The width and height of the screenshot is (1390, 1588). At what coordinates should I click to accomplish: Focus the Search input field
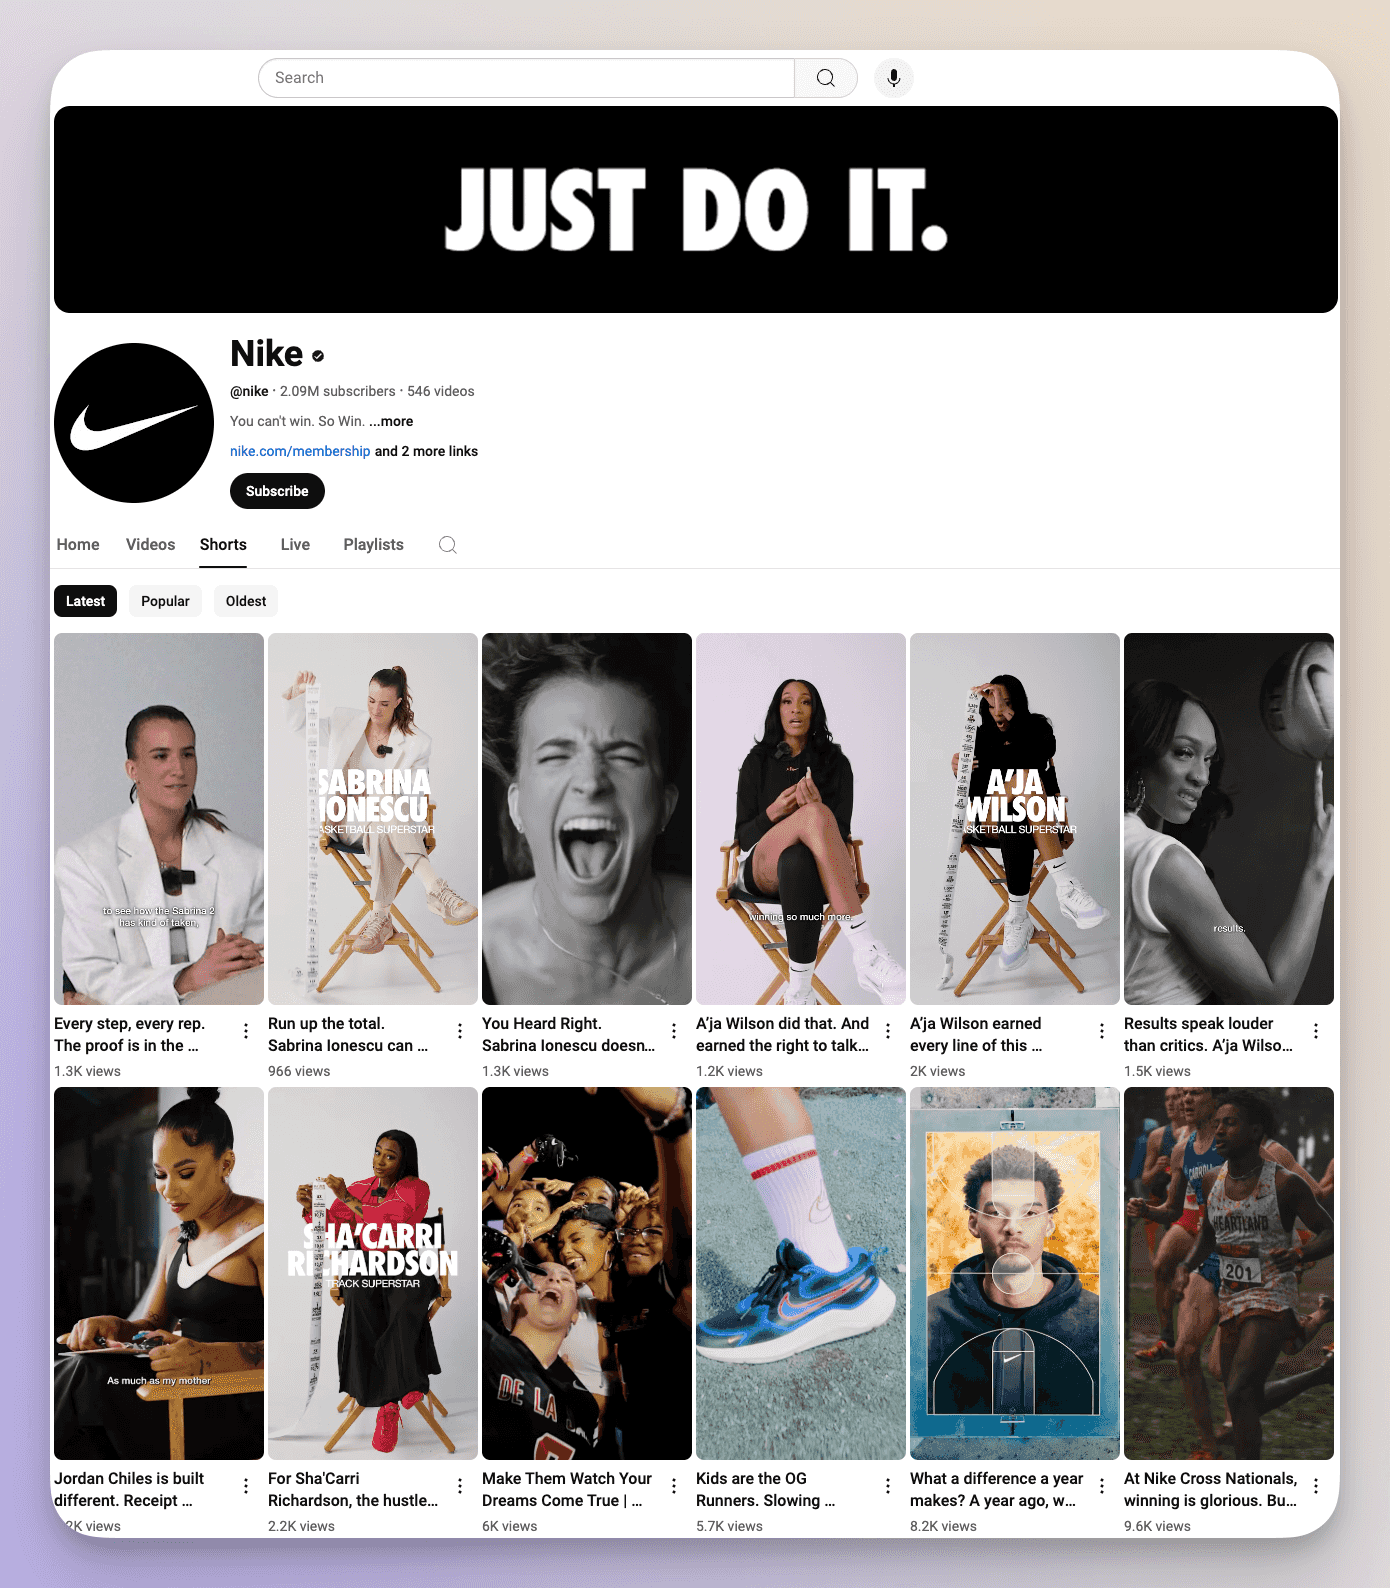pos(526,78)
